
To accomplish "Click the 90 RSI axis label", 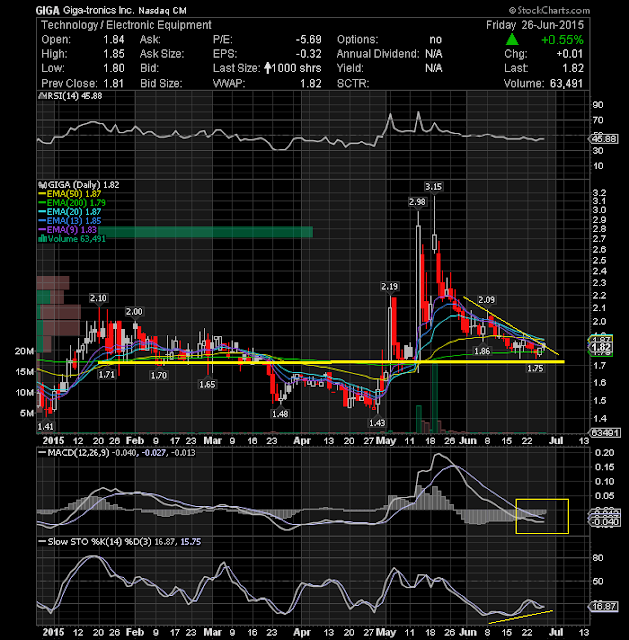I will [x=598, y=105].
